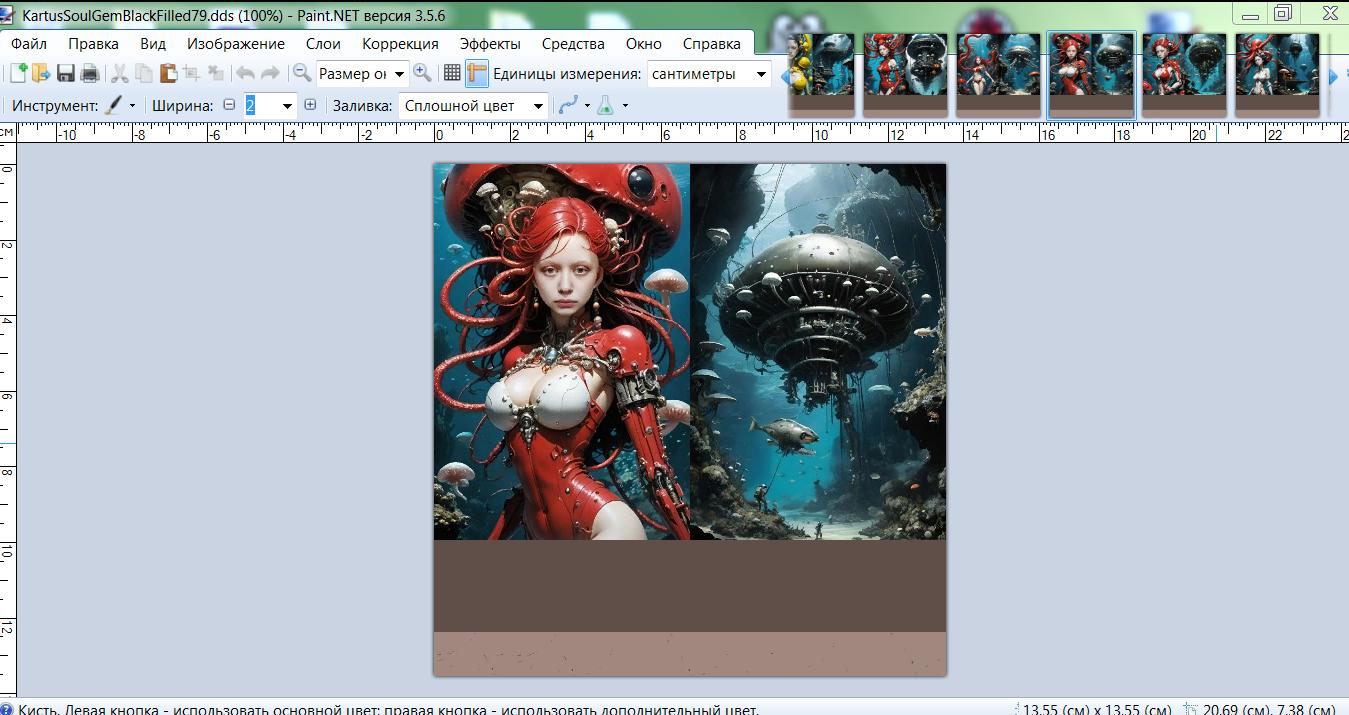Click the Cut scissors icon

tap(120, 73)
